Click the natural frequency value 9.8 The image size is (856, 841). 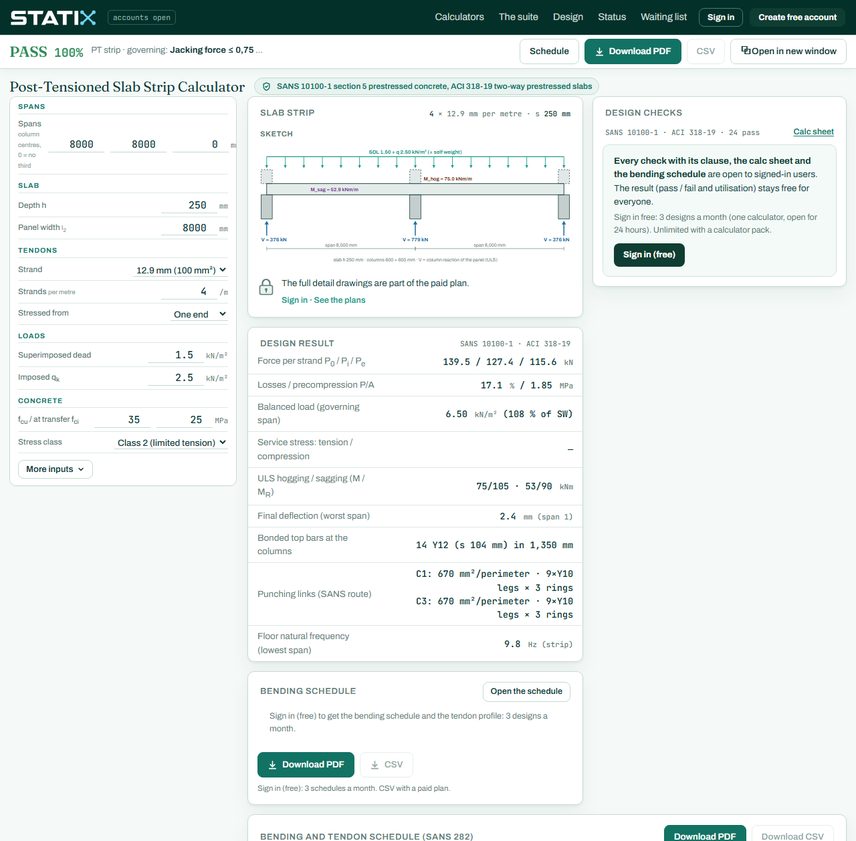coord(512,644)
